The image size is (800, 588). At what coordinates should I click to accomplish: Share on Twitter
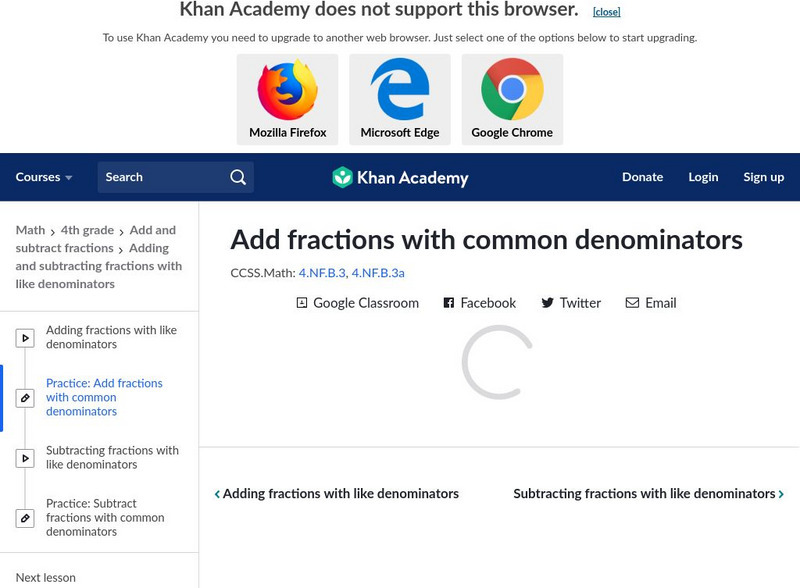pyautogui.click(x=547, y=303)
